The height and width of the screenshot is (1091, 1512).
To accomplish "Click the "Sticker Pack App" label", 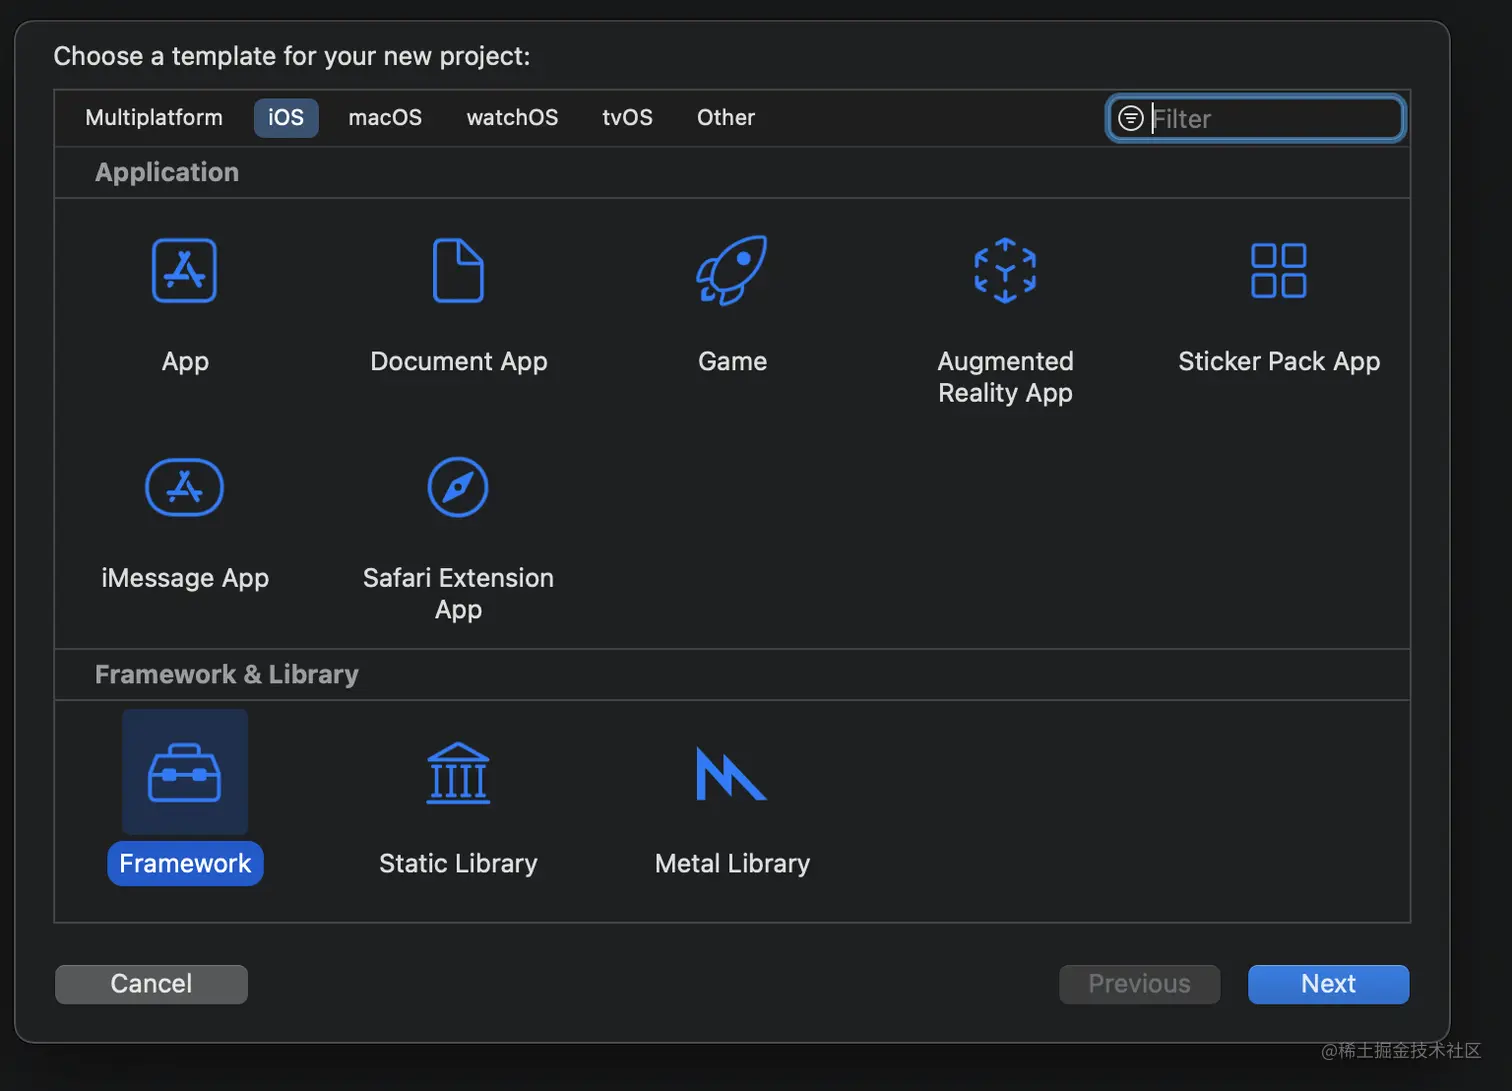I will click(1279, 361).
